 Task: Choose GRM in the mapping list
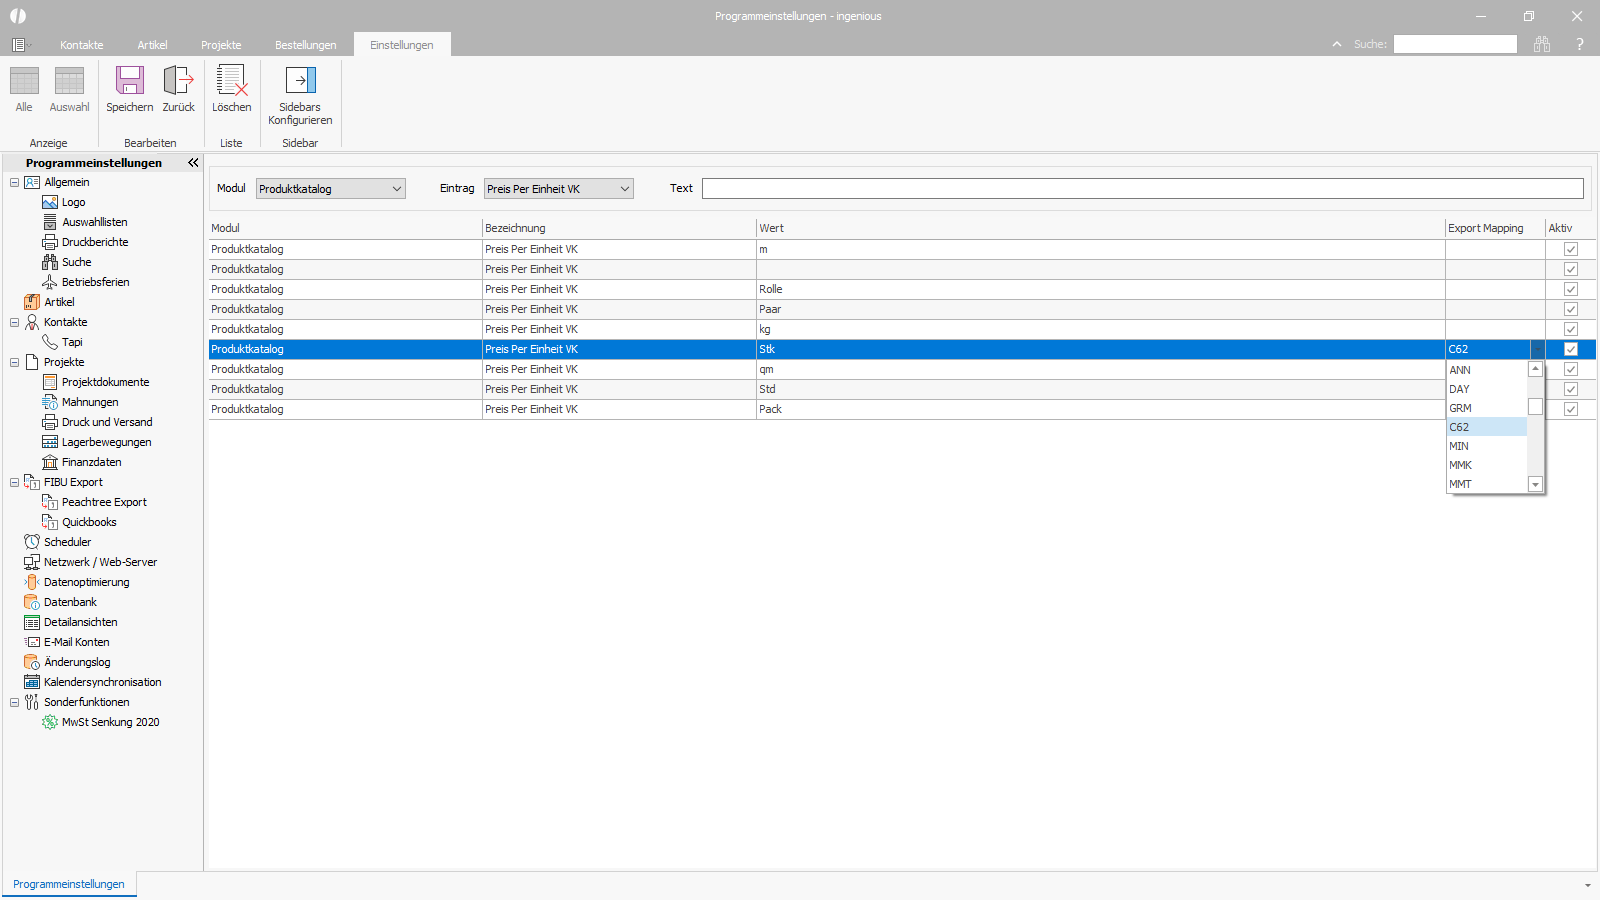pyautogui.click(x=1487, y=408)
